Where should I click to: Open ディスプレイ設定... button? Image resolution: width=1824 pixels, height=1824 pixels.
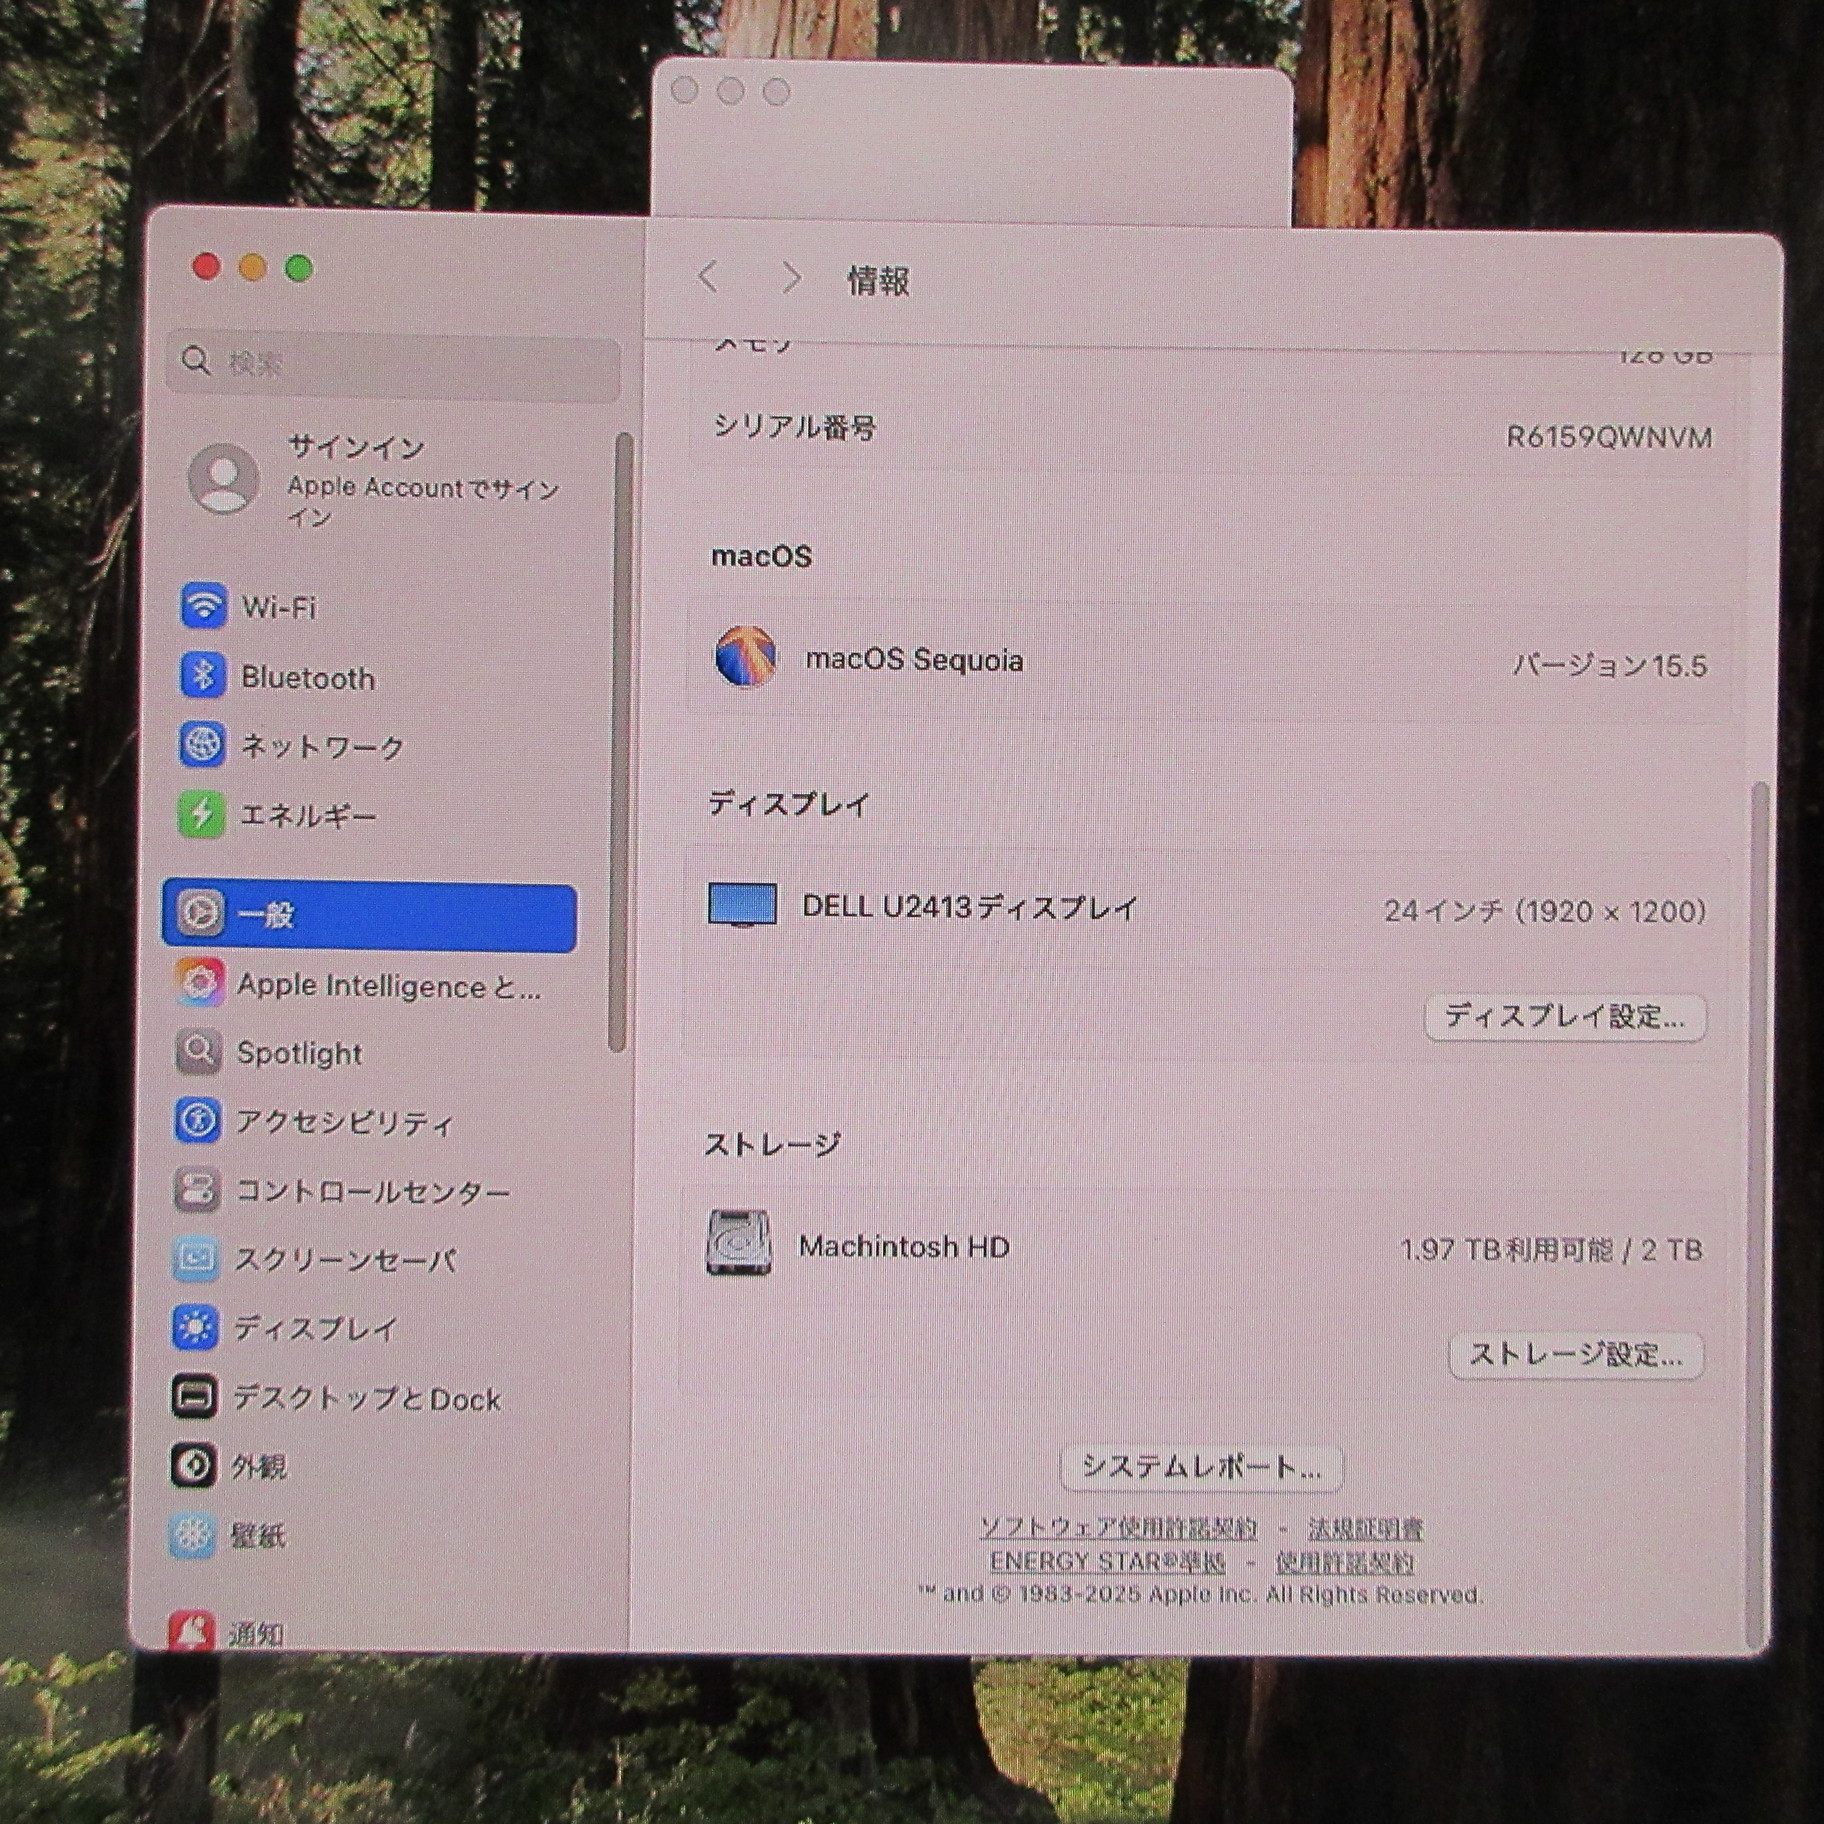click(x=1565, y=1017)
